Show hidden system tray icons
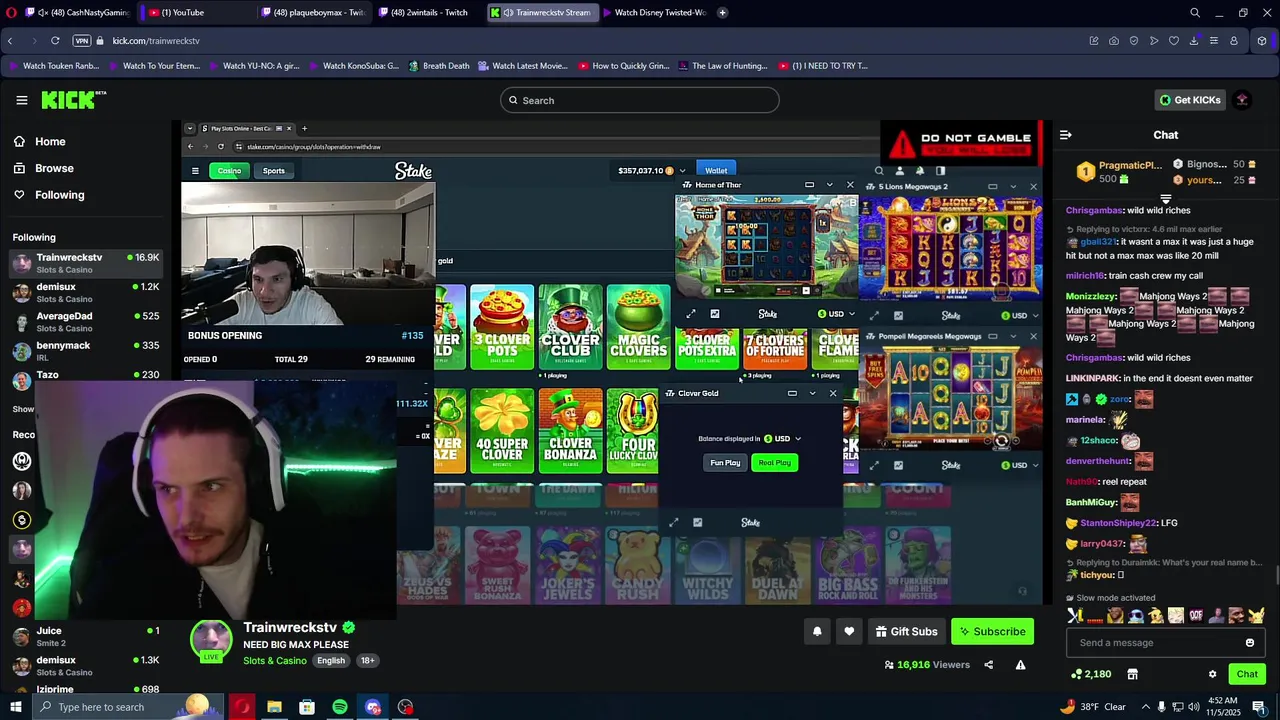 coord(1146,707)
